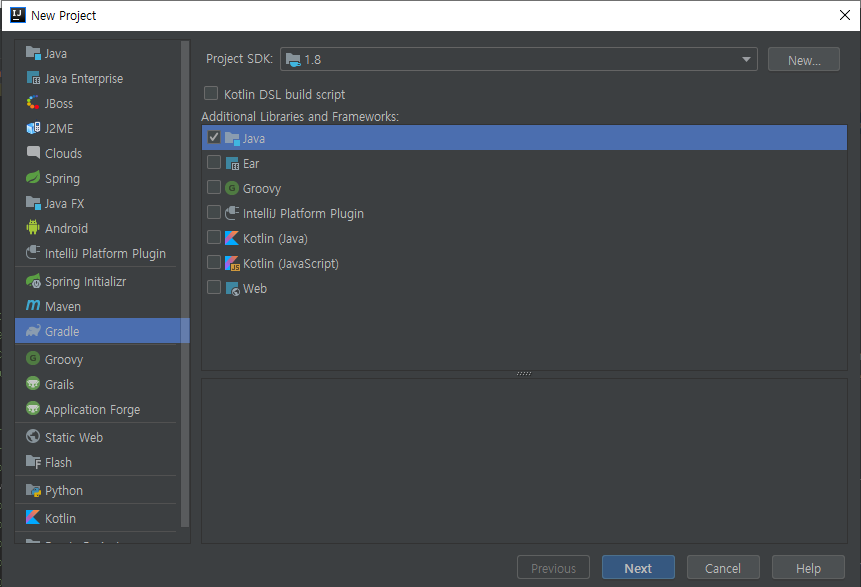The image size is (861, 587).
Task: Click the Next button
Action: (638, 568)
